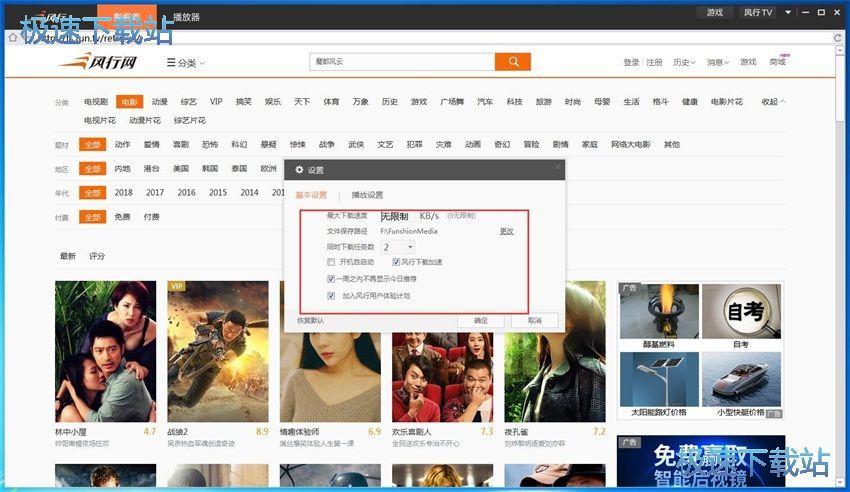Select the 电视剧 category

click(96, 101)
